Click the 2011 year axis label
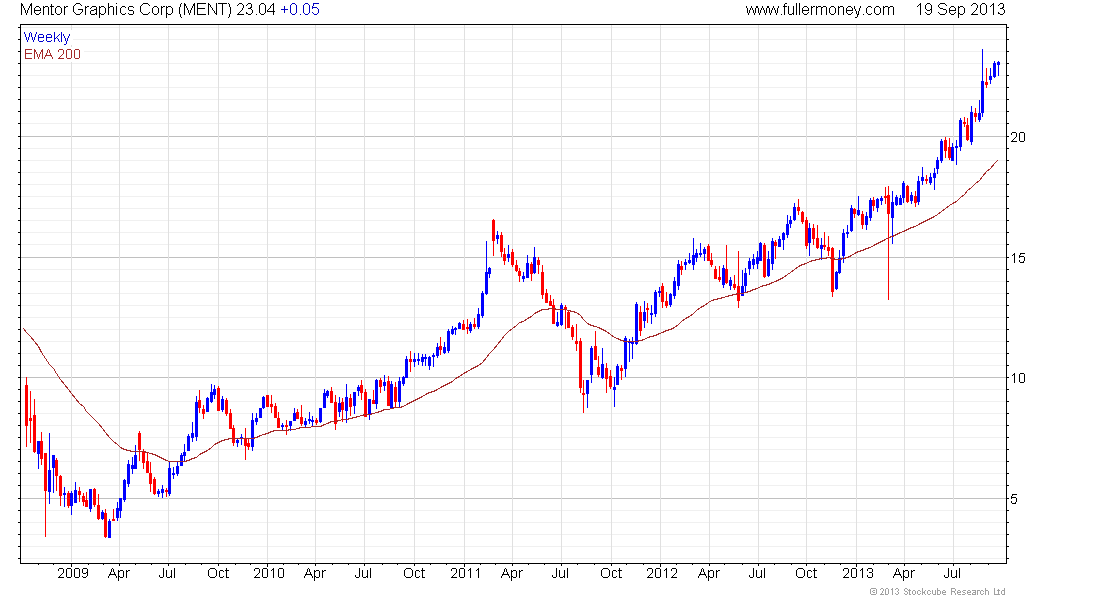Image resolution: width=1100 pixels, height=600 pixels. [x=466, y=573]
